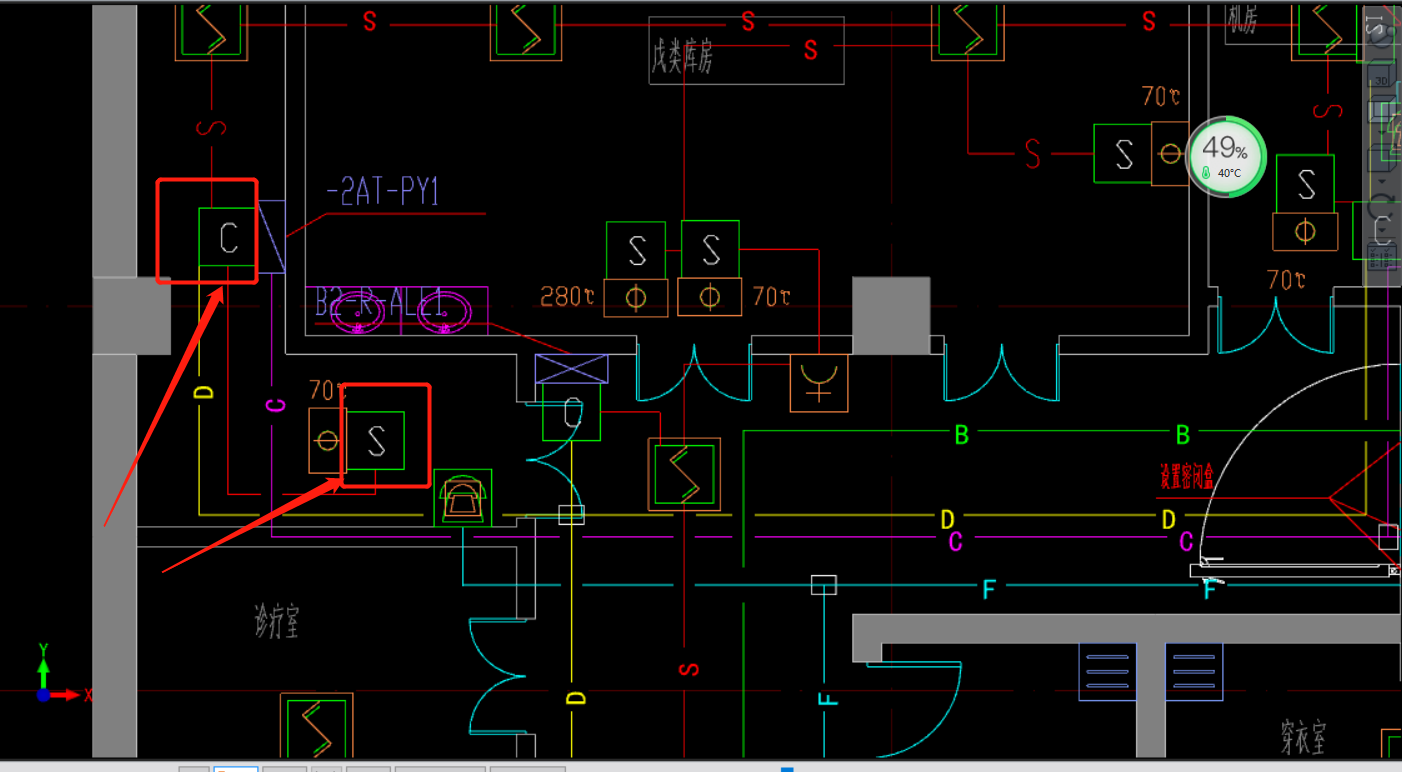Select the gray column block near trident symbol

pyautogui.click(x=891, y=315)
